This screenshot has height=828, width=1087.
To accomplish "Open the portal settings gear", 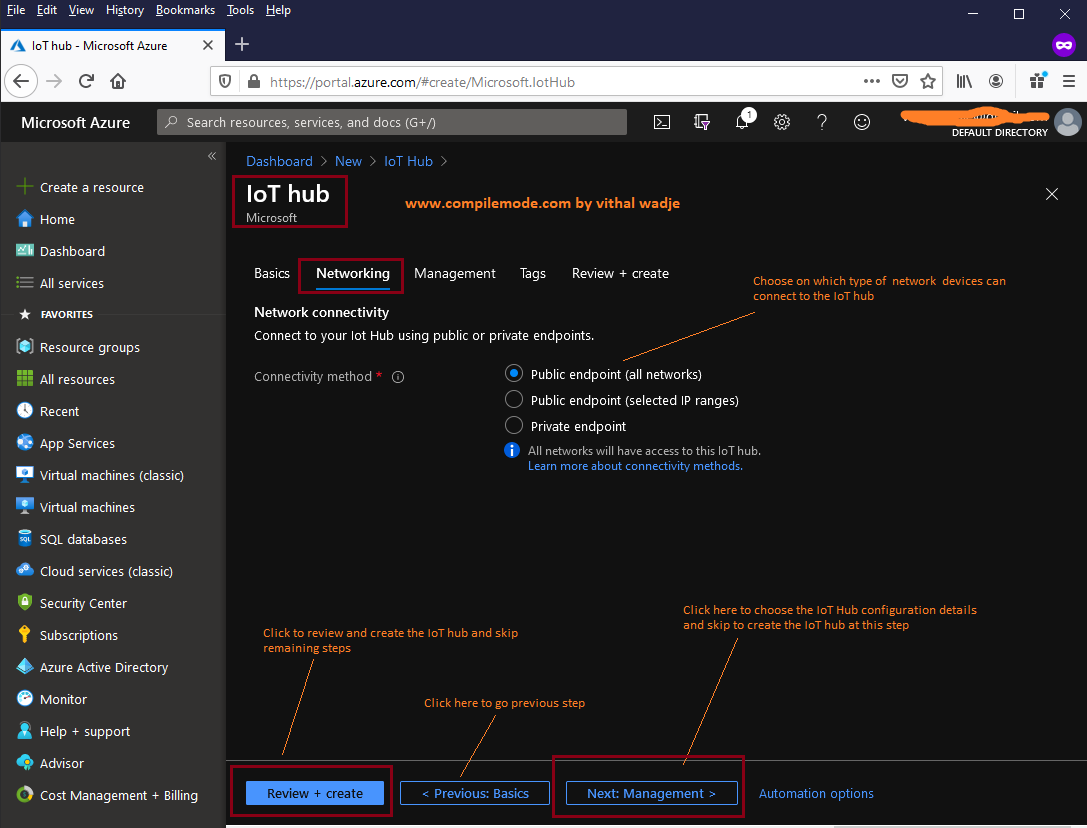I will pyautogui.click(x=781, y=121).
